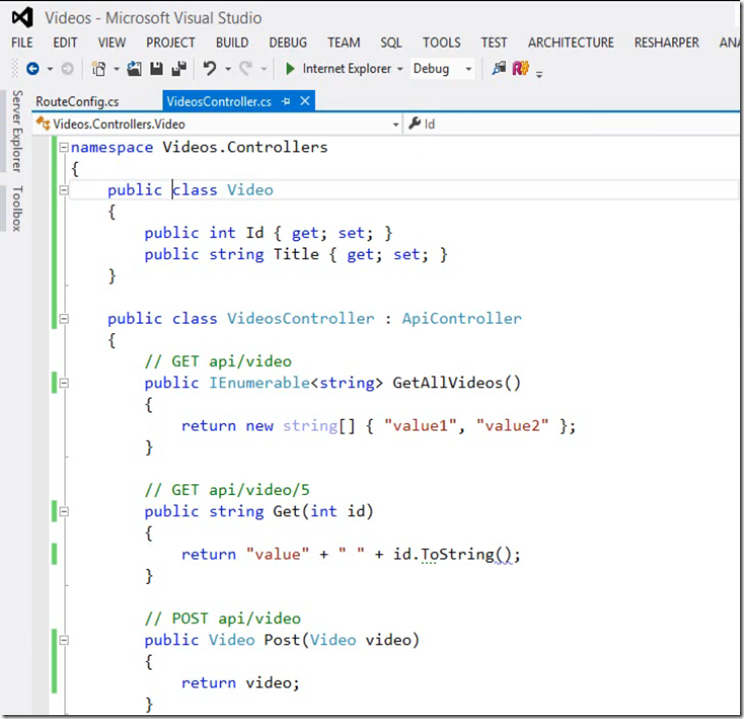Open the SQL menu

point(391,43)
